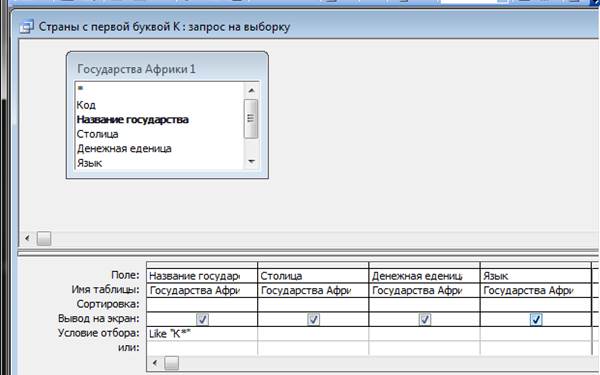Click the Поле cell with Название государства
This screenshot has height=375, width=600.
[x=202, y=276]
